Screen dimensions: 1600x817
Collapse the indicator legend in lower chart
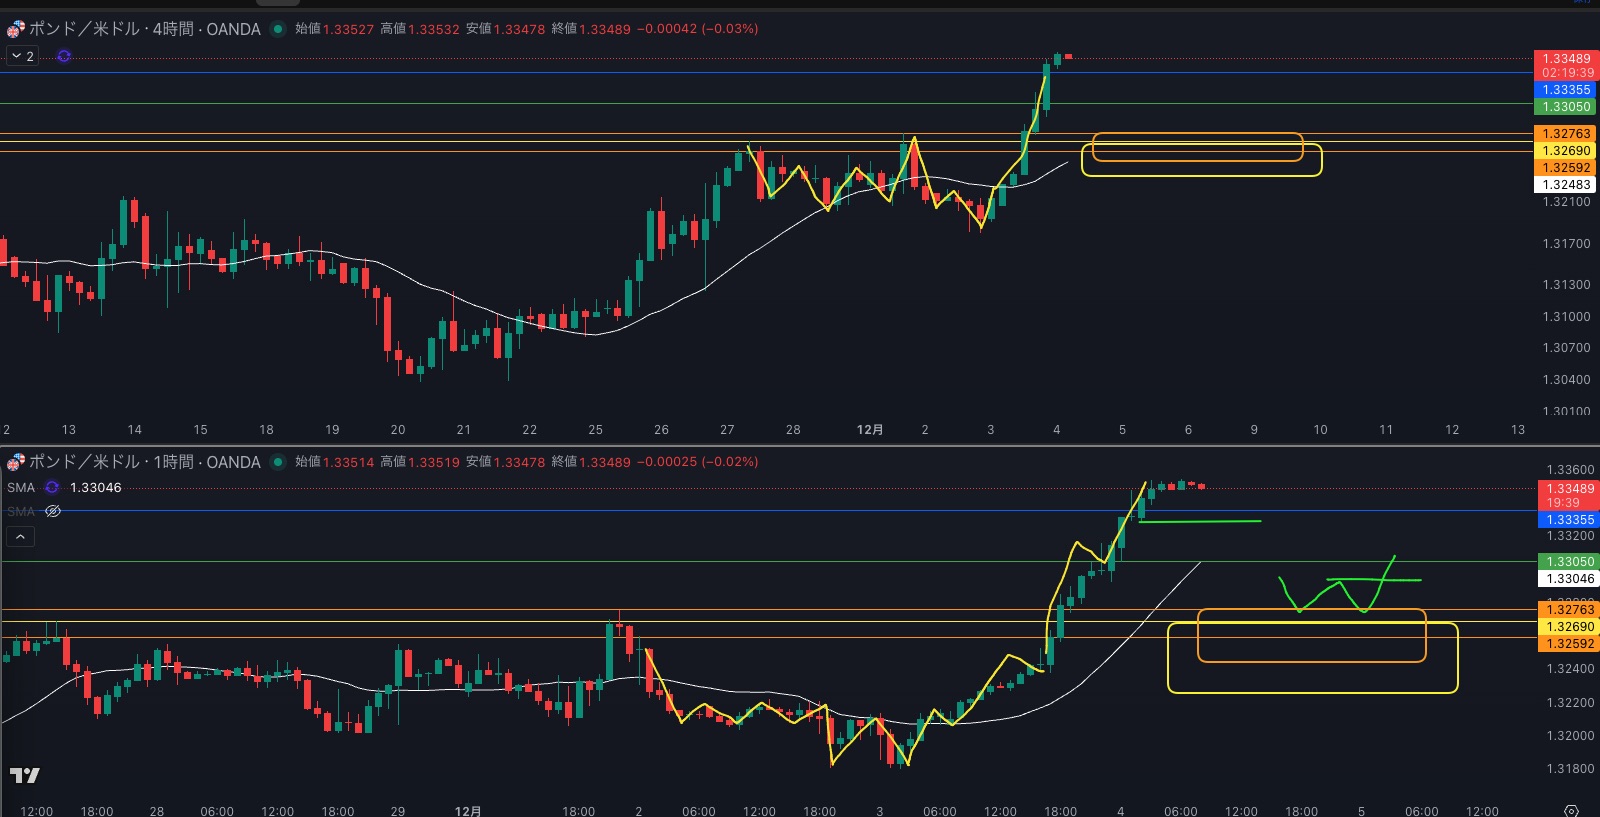tap(20, 537)
